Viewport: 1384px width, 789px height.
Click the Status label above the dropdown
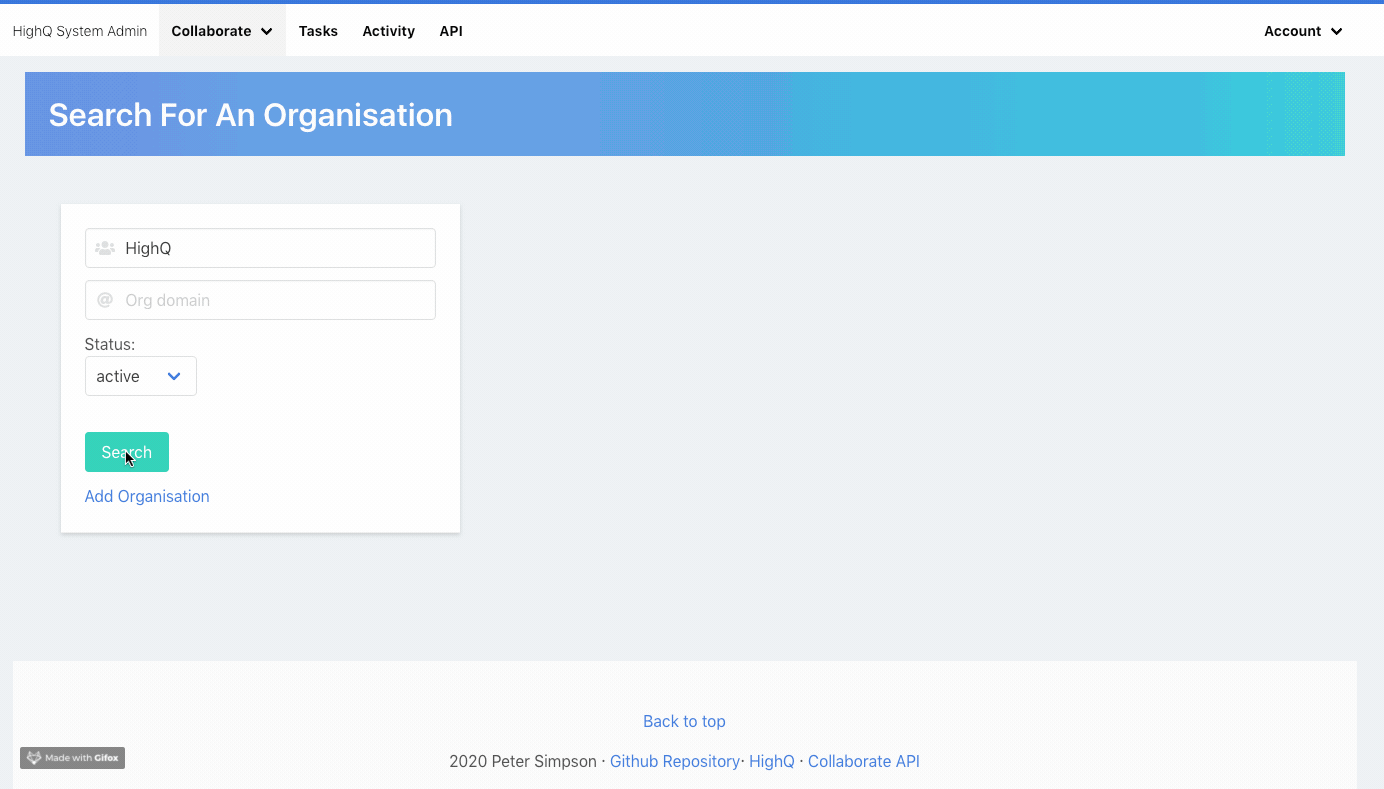point(110,344)
